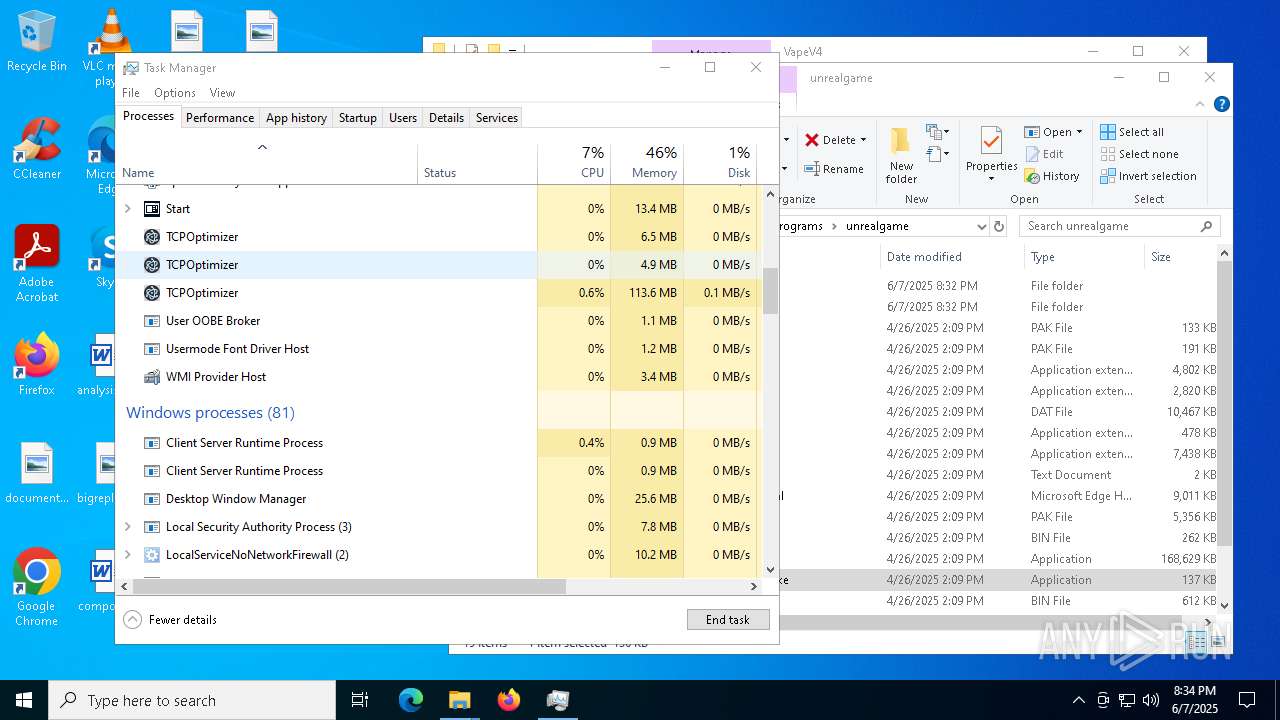This screenshot has width=1280, height=720.
Task: Open Windows Start menu
Action: coord(24,700)
